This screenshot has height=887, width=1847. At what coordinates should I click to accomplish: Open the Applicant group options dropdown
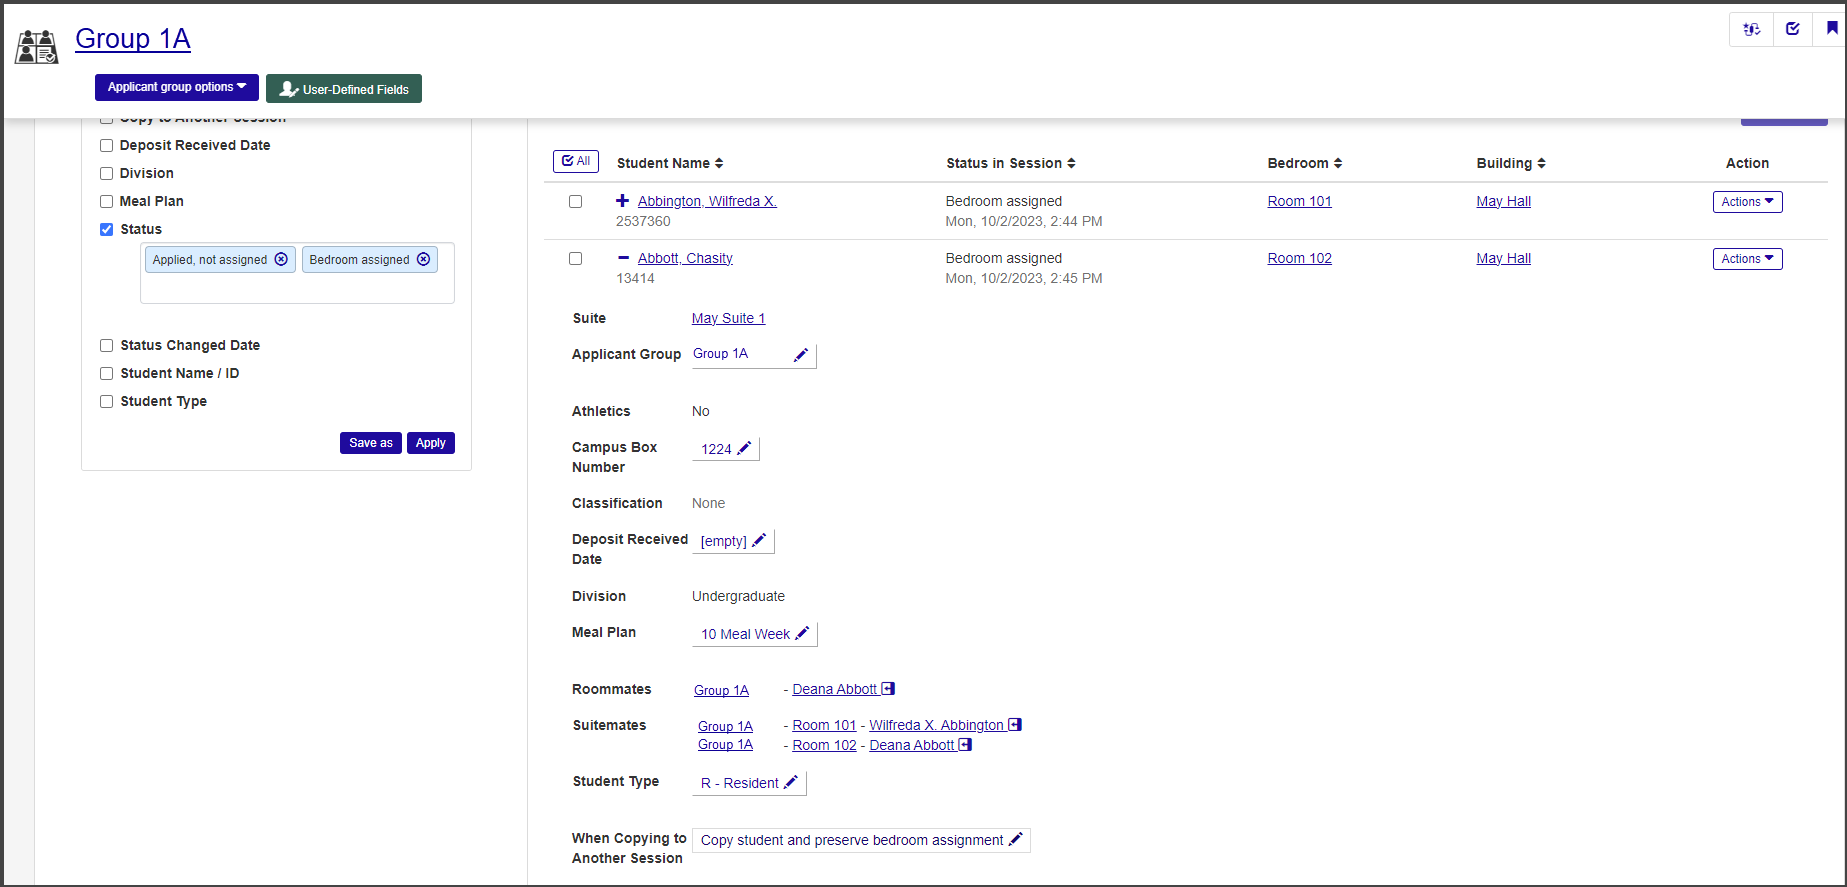[176, 87]
